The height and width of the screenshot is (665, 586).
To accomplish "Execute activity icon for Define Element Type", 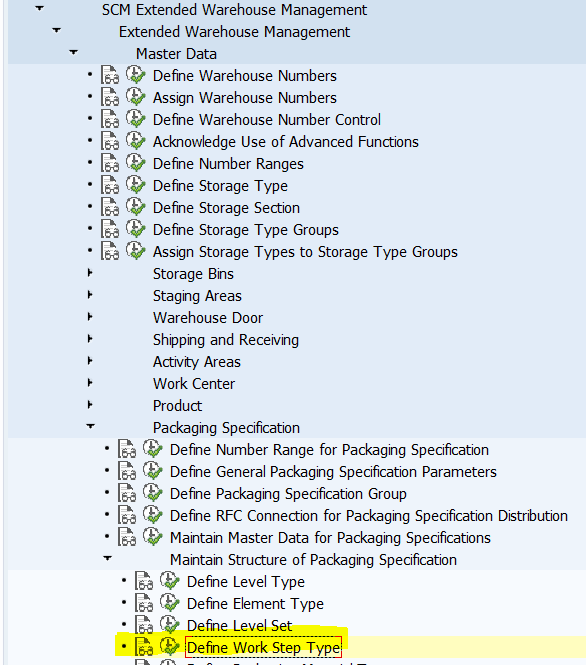I will point(170,603).
